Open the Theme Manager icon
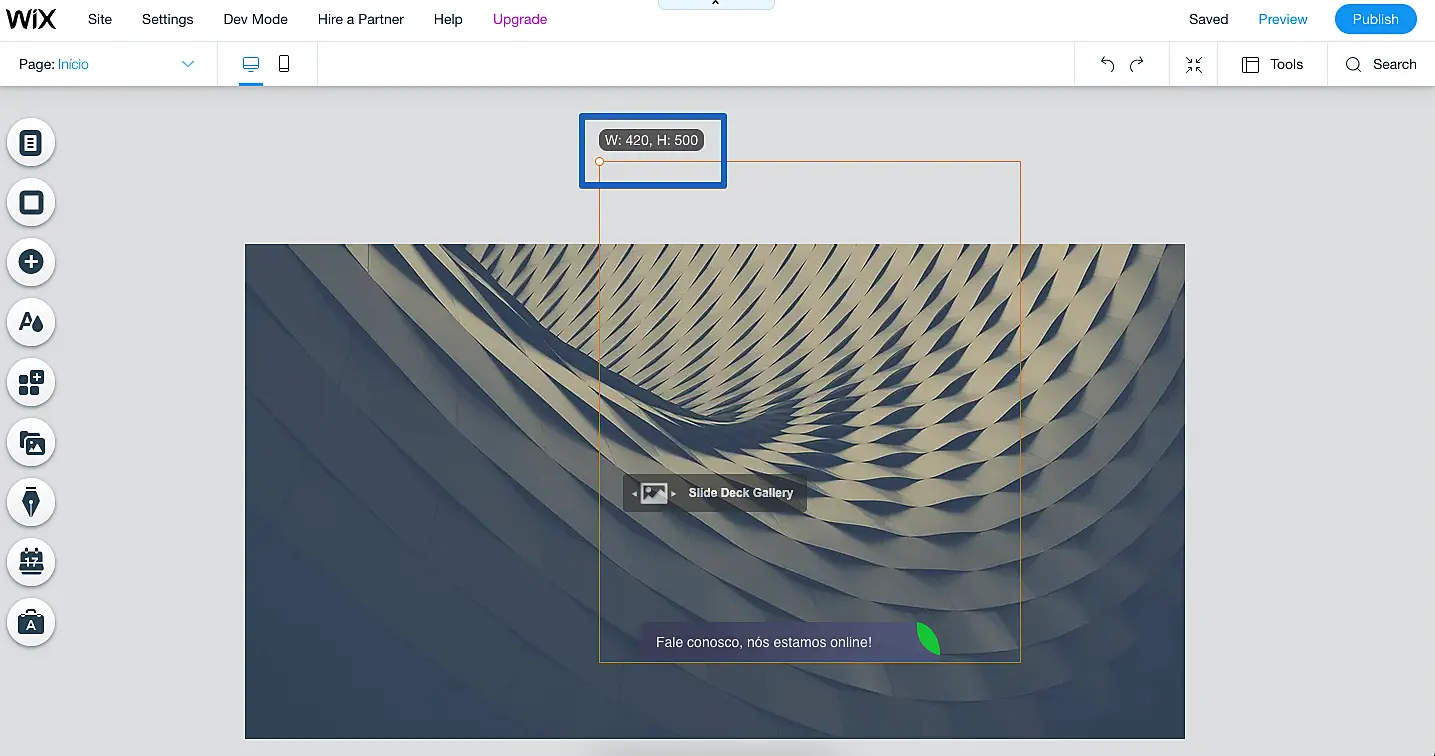1435x756 pixels. [x=31, y=322]
